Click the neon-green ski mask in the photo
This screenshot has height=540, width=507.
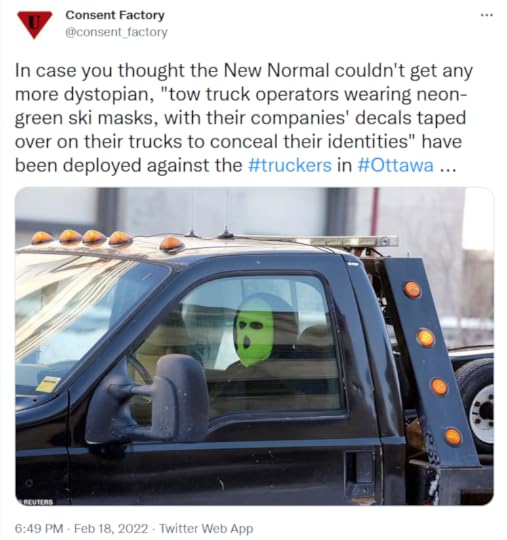(254, 331)
